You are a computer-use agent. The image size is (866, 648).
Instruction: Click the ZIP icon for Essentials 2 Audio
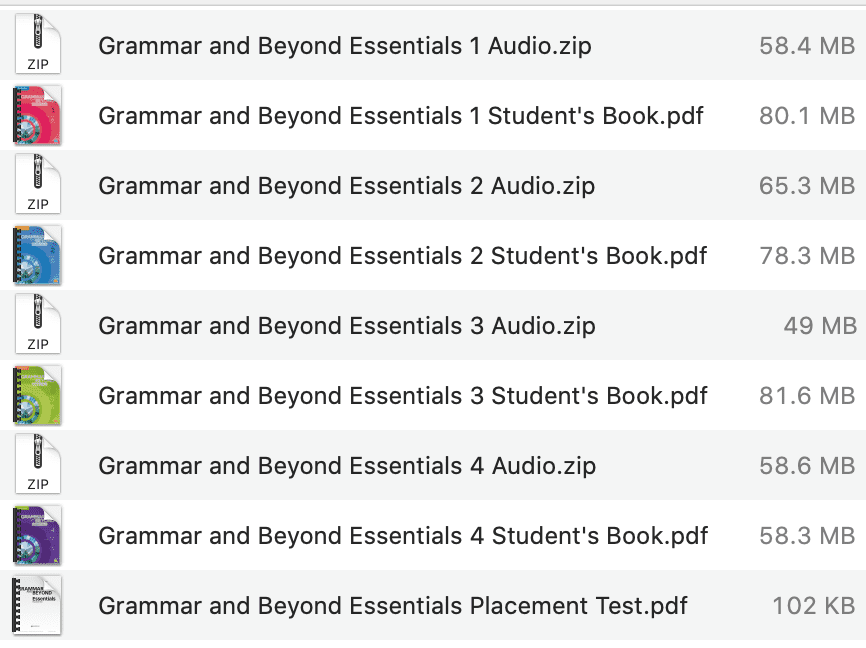tap(38, 186)
